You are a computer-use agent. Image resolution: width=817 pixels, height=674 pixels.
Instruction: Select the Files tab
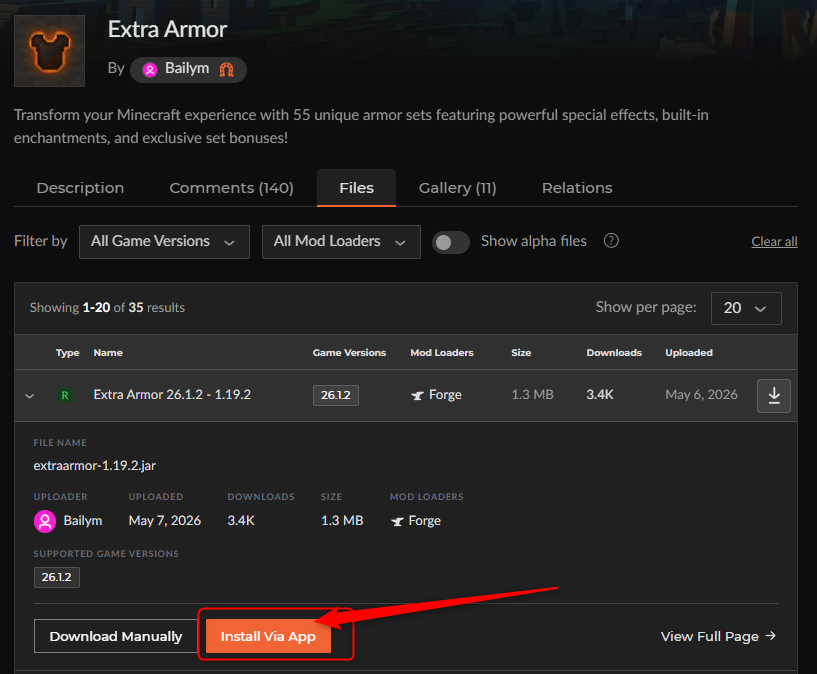(x=356, y=188)
